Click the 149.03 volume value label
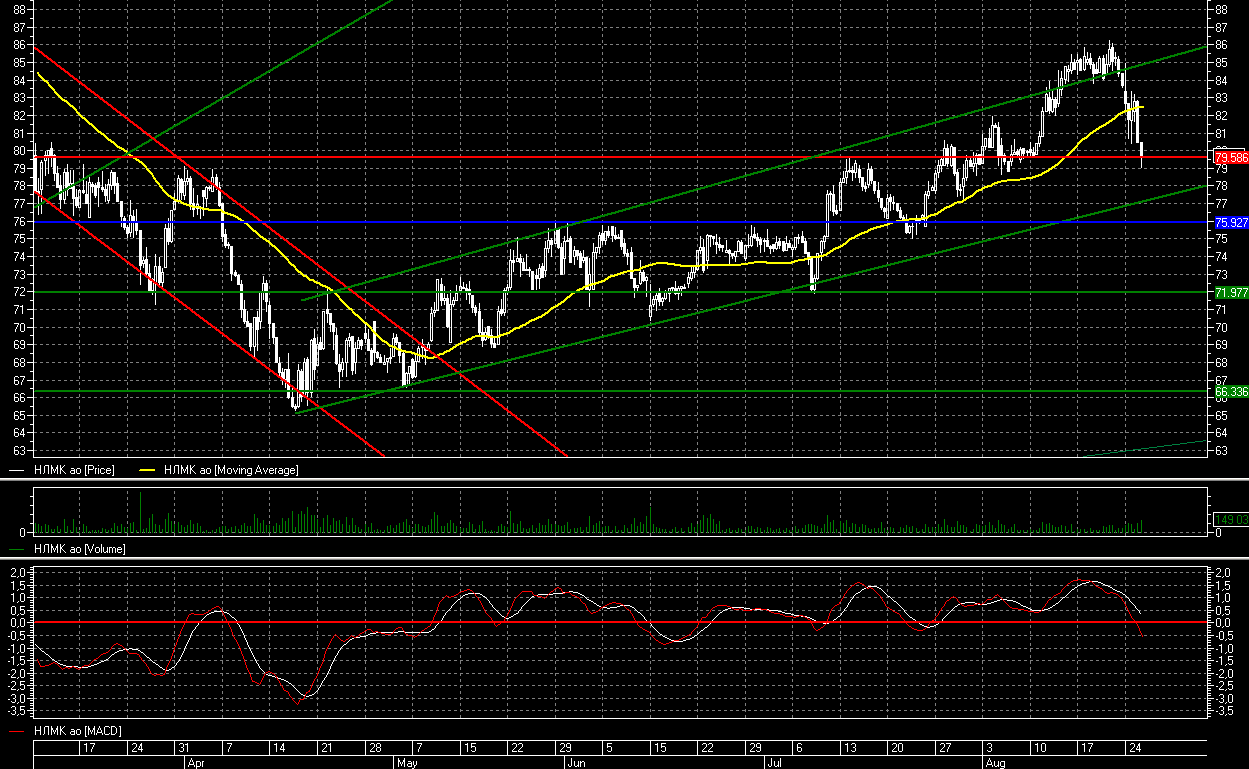Viewport: 1249px width, 769px height. coord(1230,519)
